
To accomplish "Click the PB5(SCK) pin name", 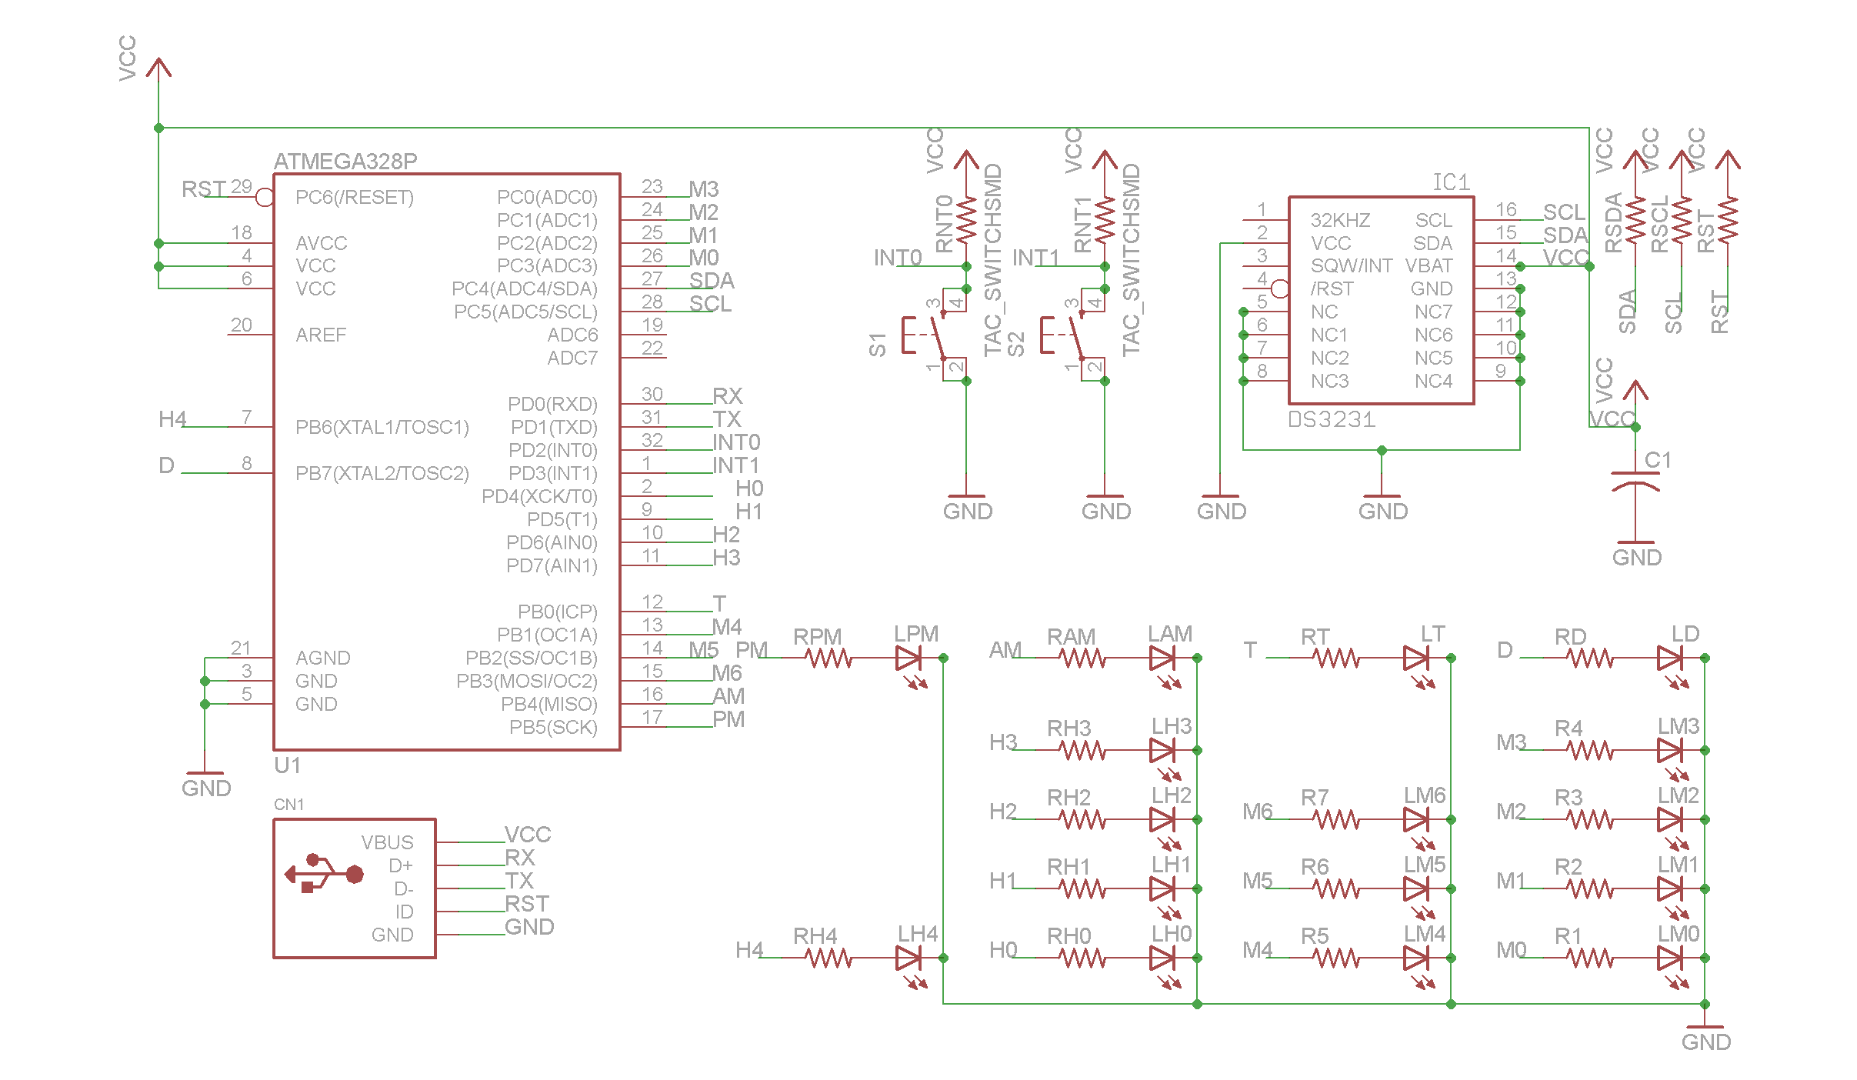I will pyautogui.click(x=553, y=727).
